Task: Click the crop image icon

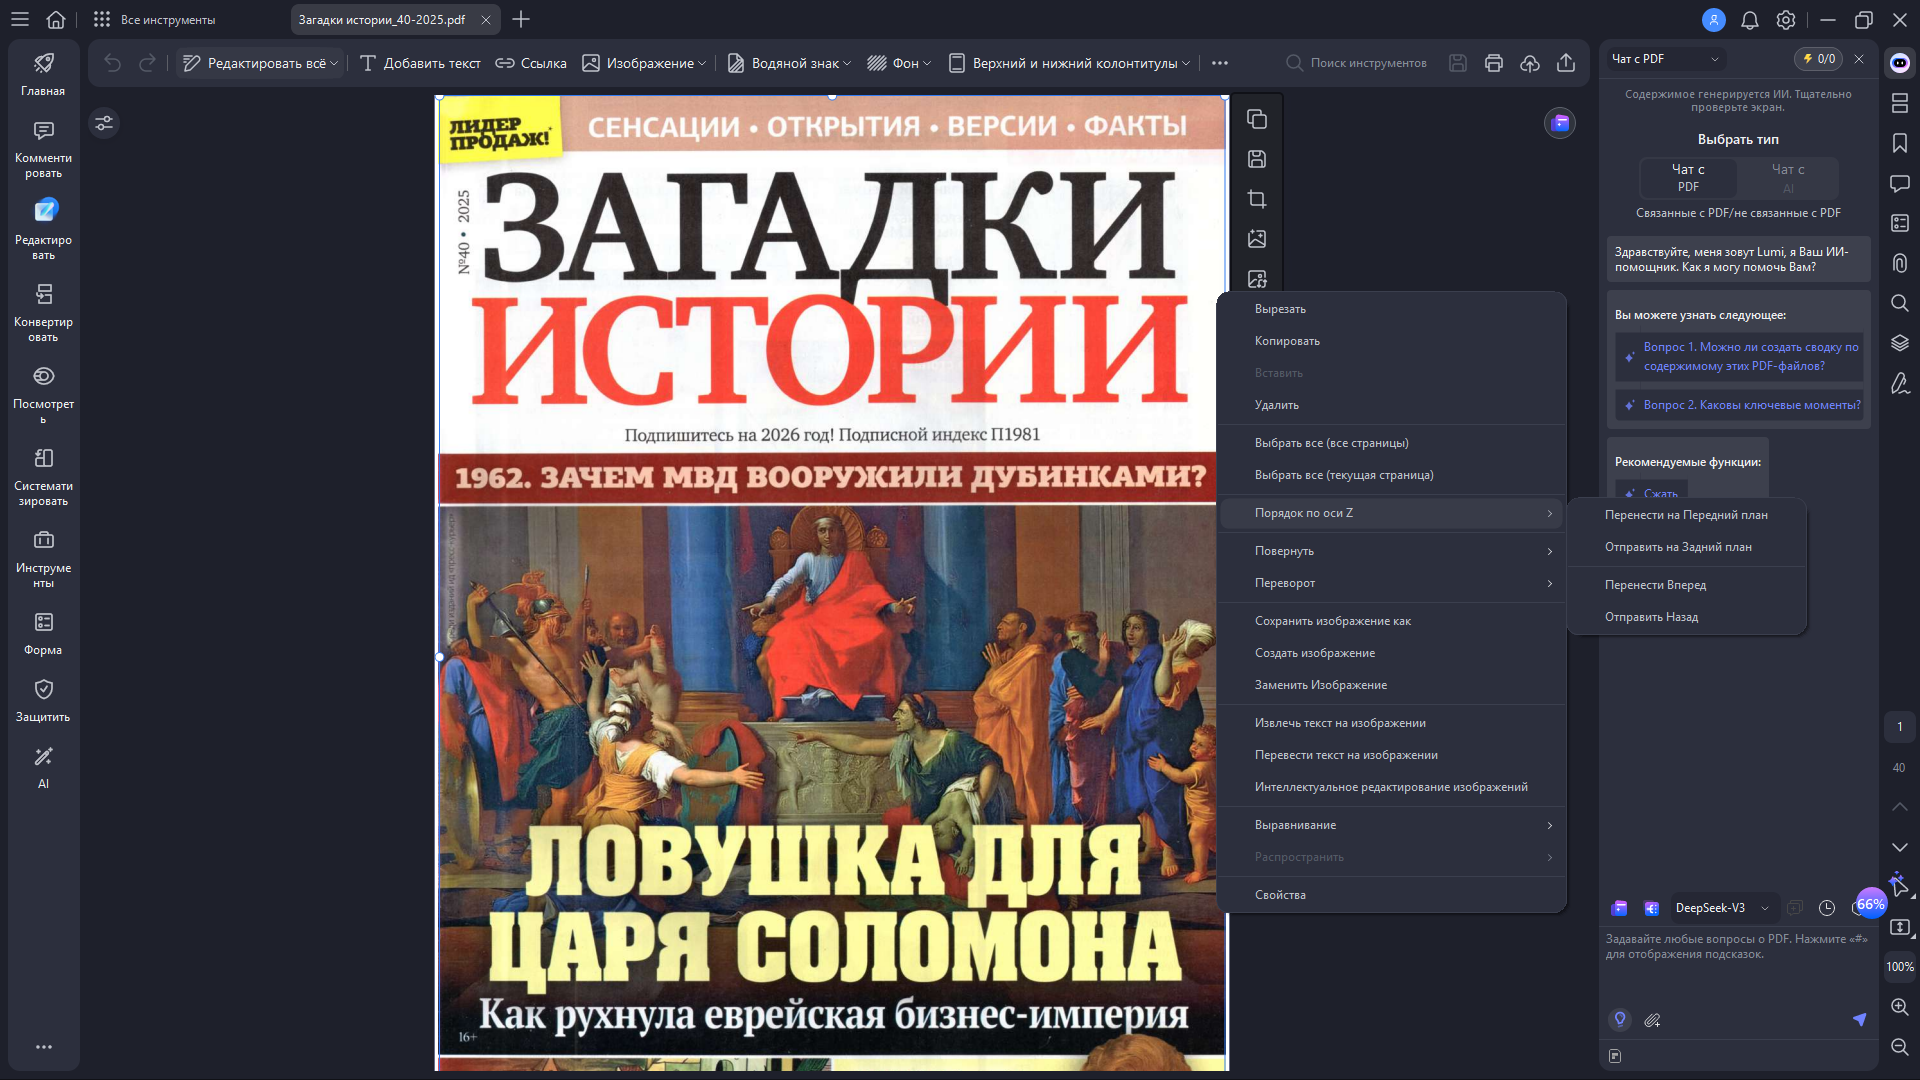Action: coord(1257,199)
